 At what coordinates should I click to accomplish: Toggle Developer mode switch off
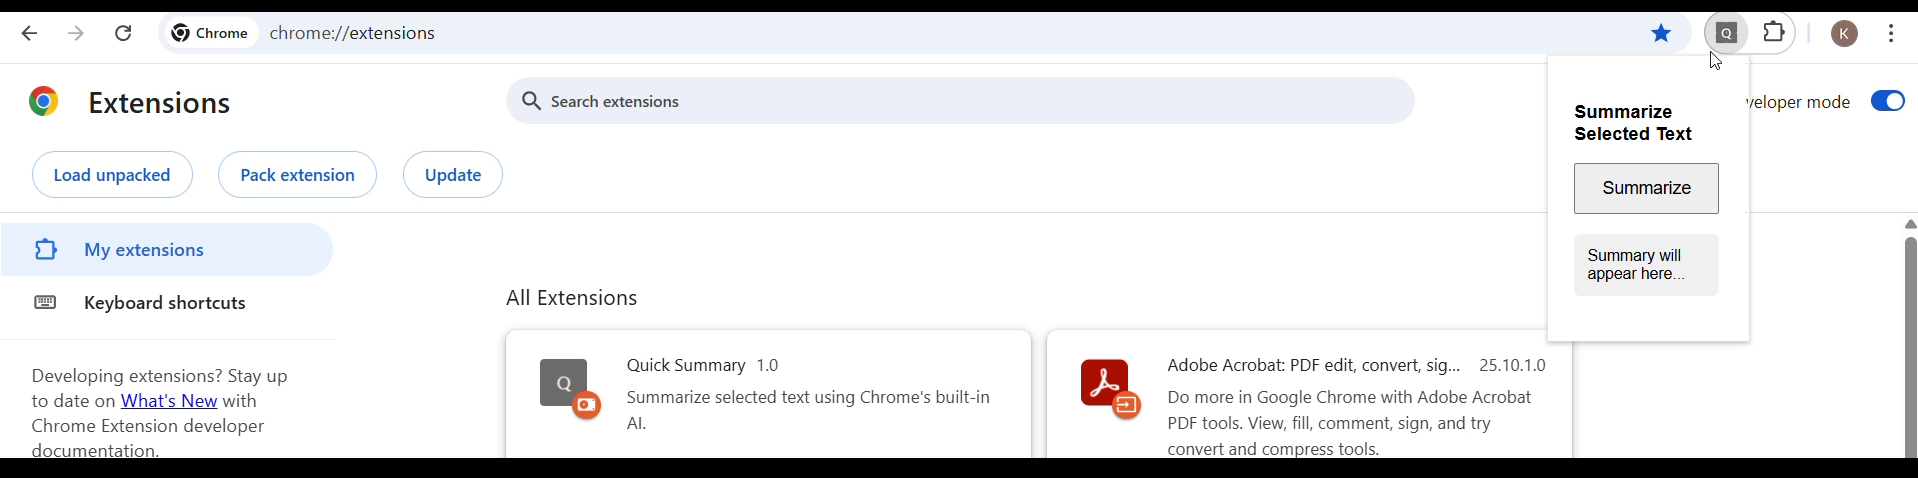1887,101
